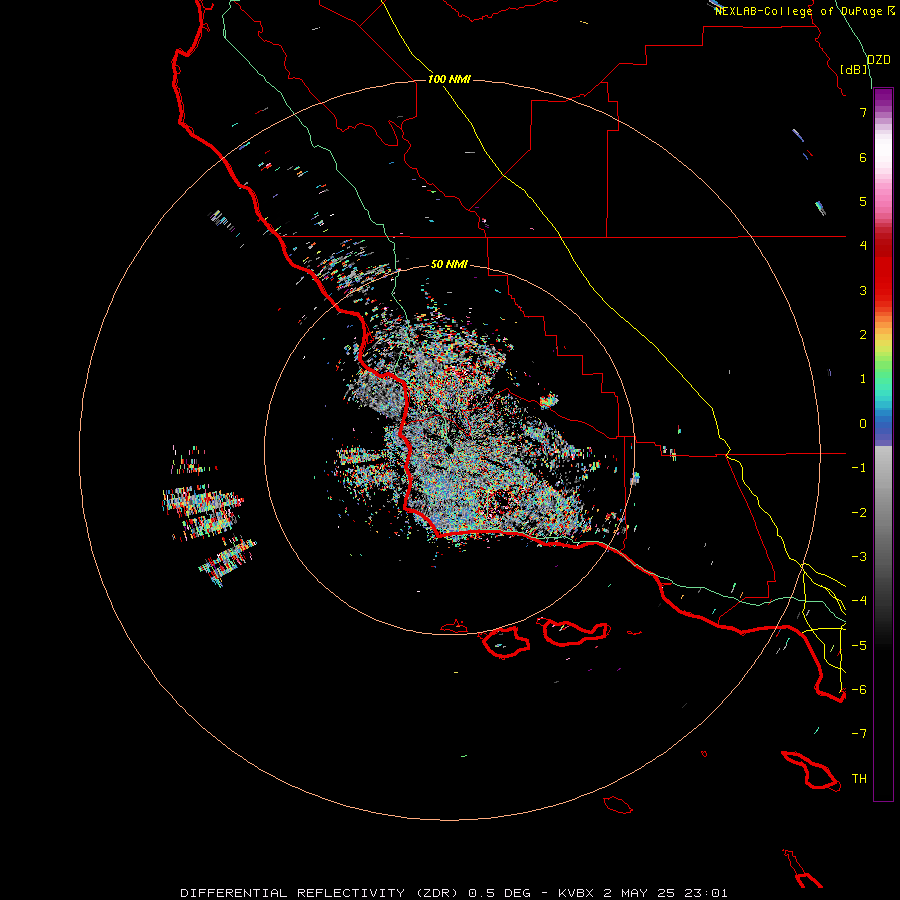This screenshot has height=900, width=900.
Task: Click the color scale value 2
Action: pyautogui.click(x=863, y=335)
